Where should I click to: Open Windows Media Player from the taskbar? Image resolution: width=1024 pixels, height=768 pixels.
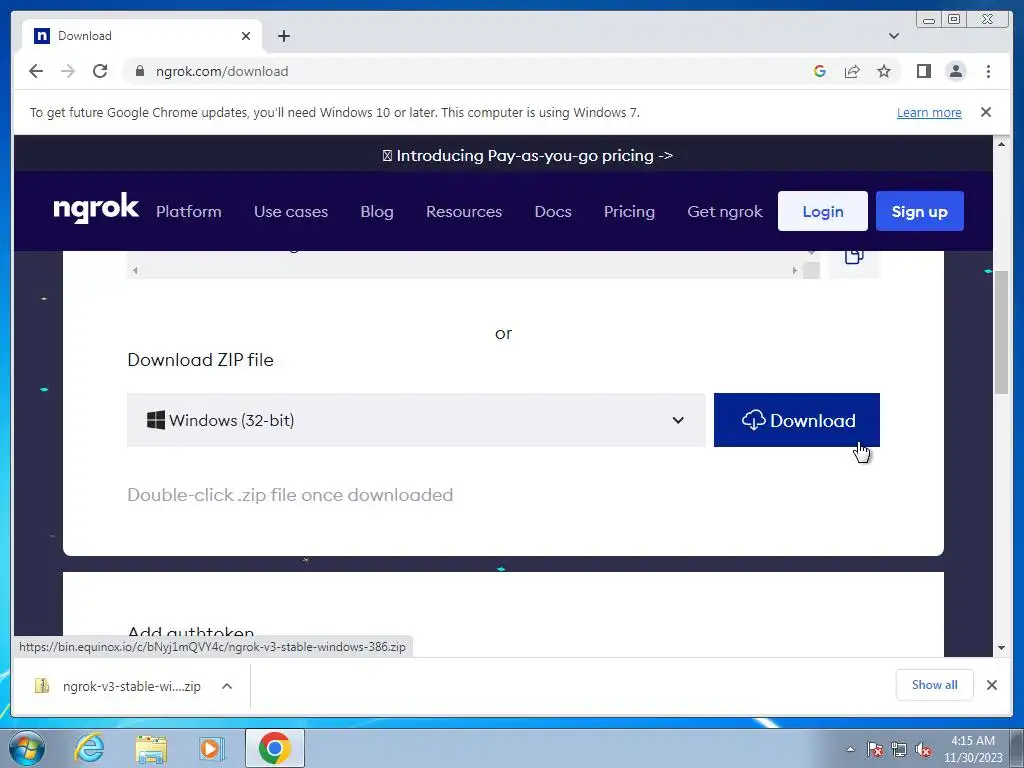tap(212, 748)
